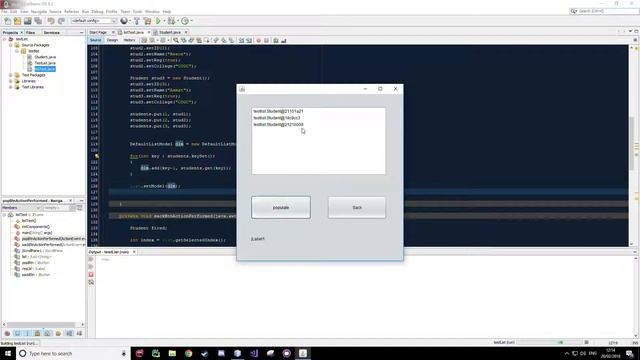Switch to the Start Page editor tab
The image size is (640, 360).
[98, 32]
